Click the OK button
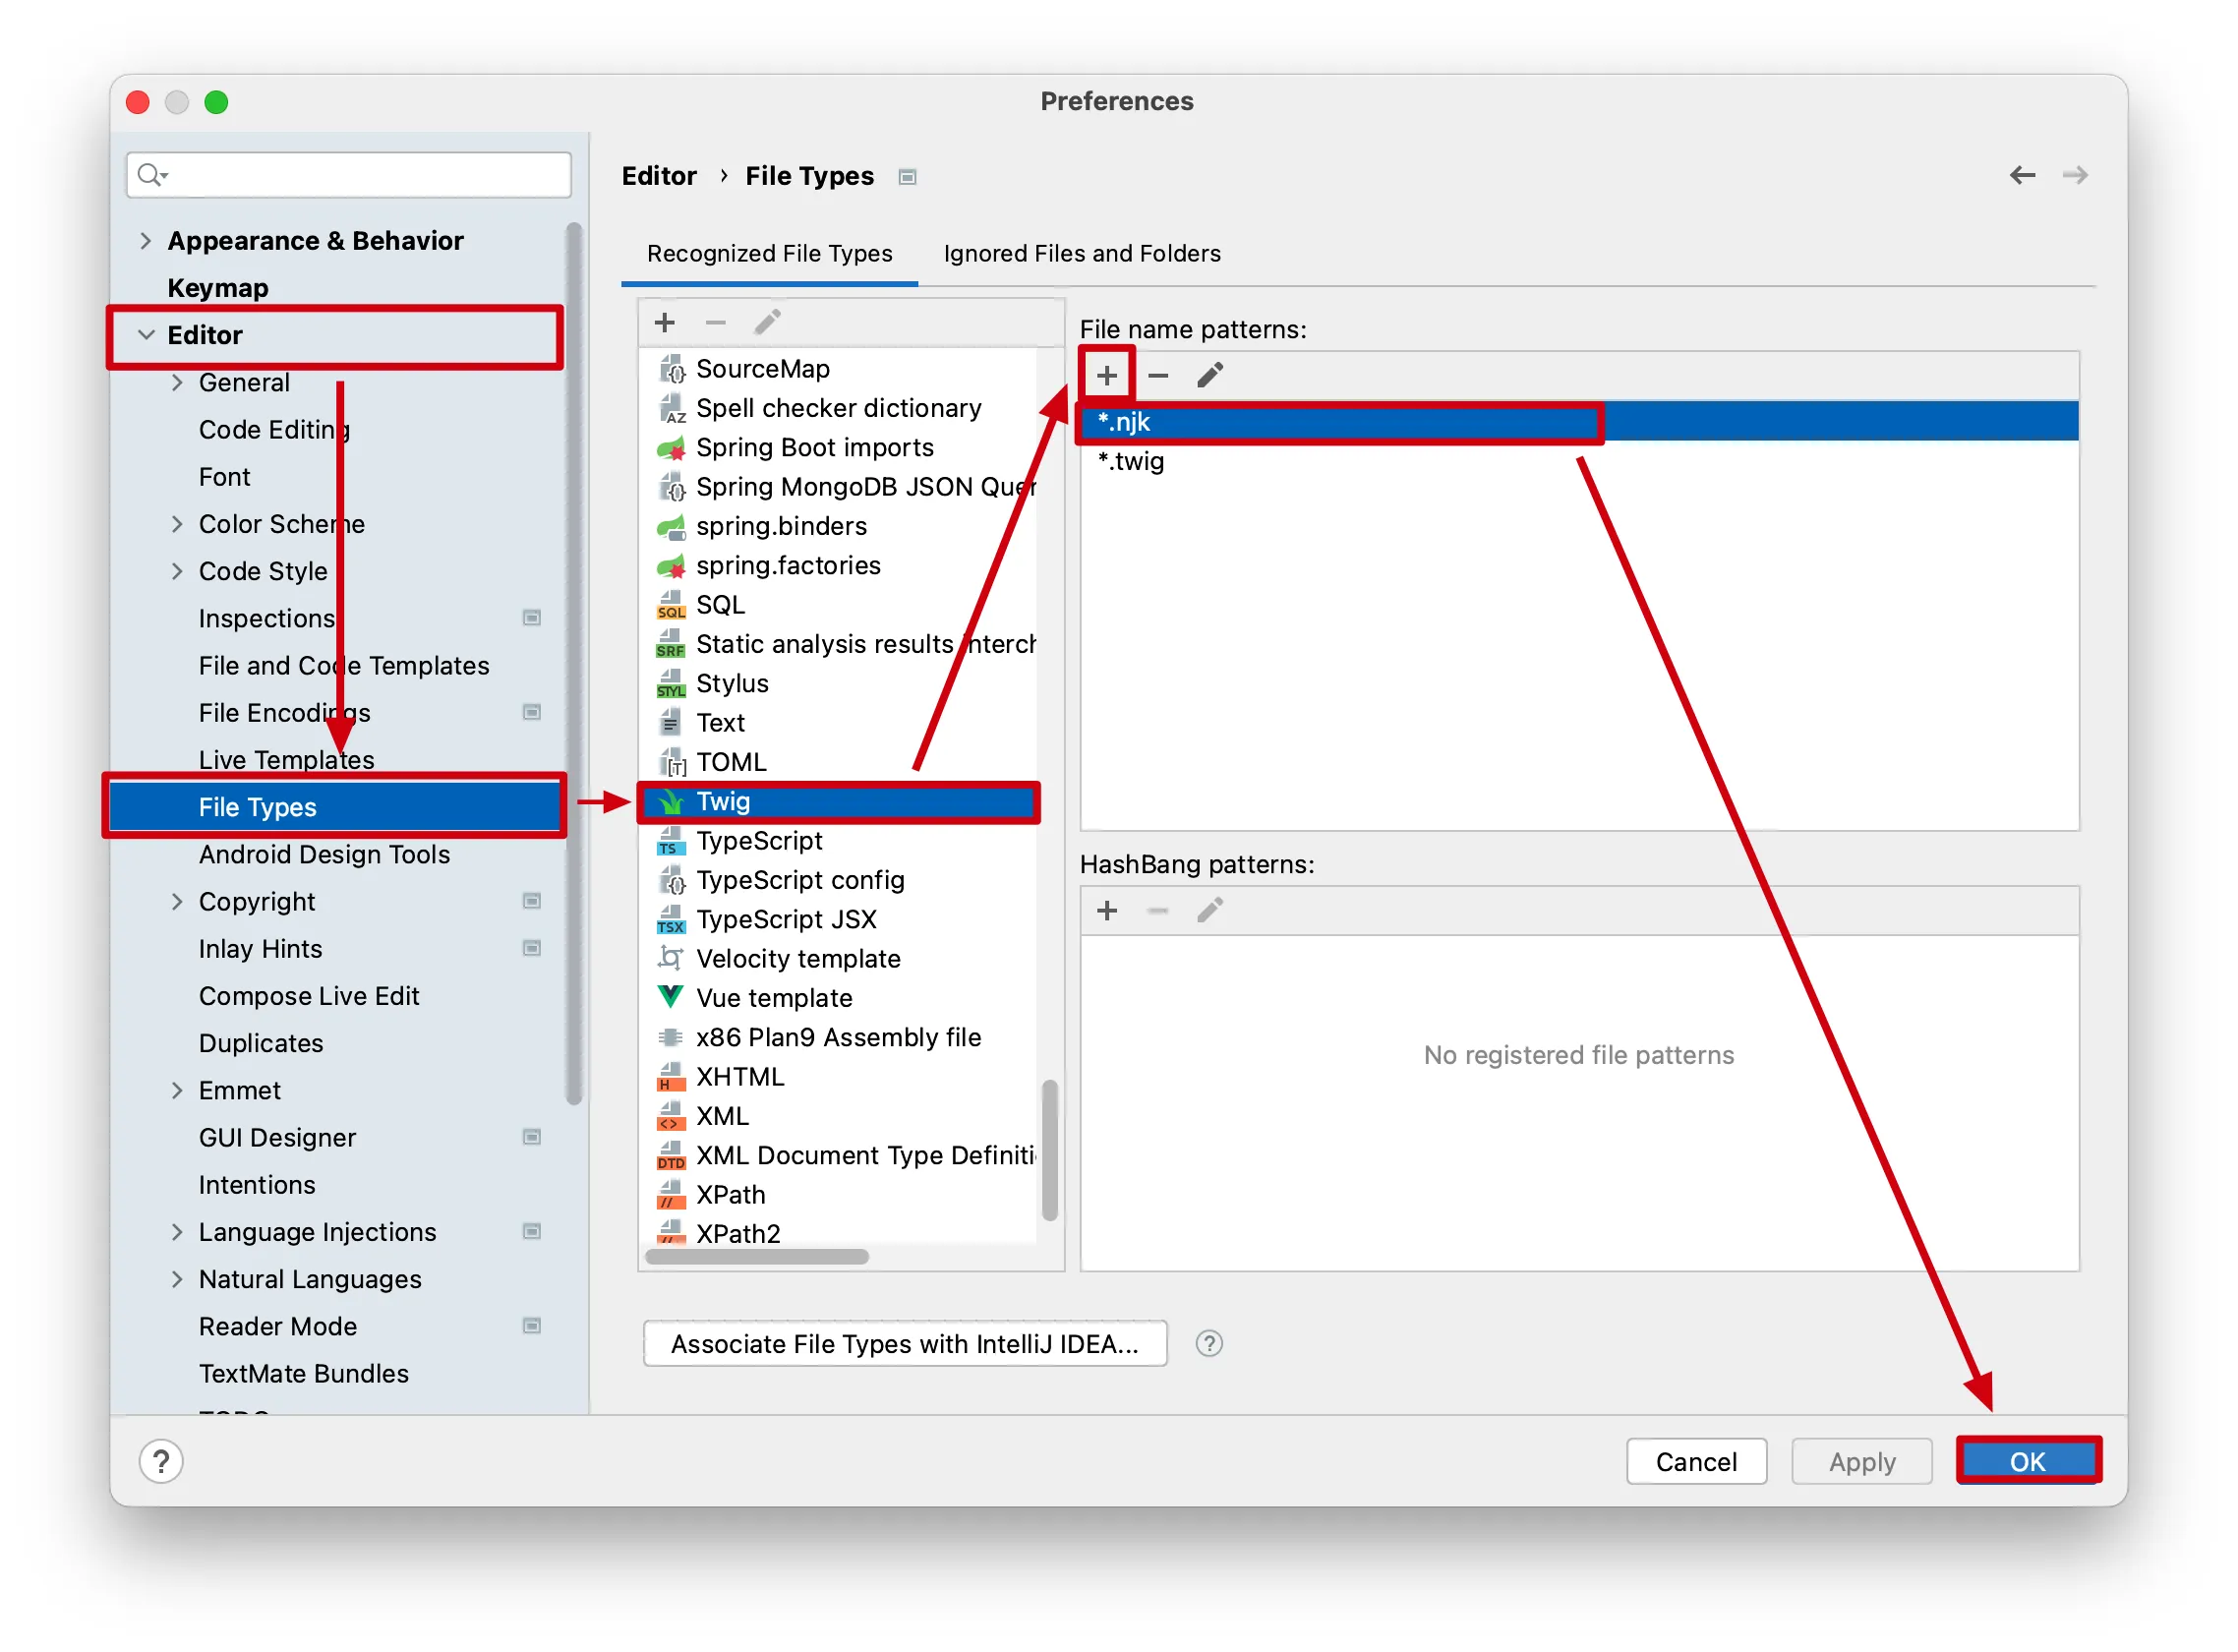This screenshot has height=1652, width=2238. (x=2028, y=1462)
